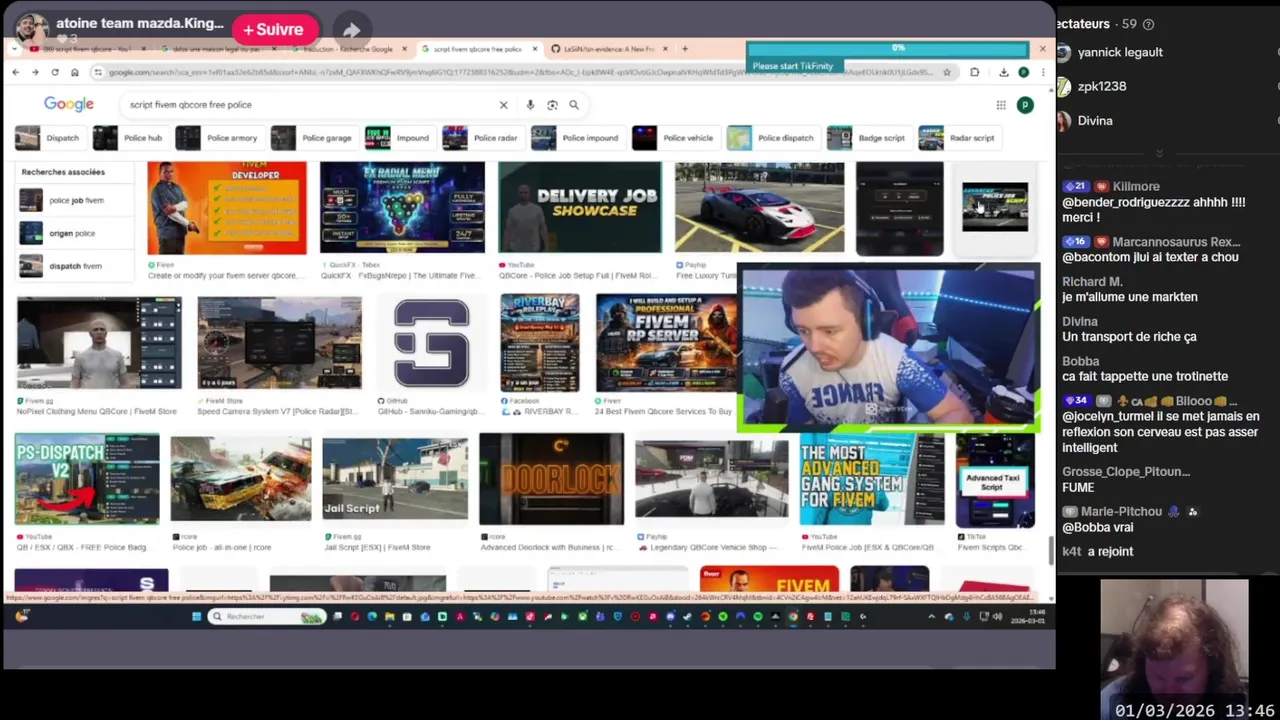Image resolution: width=1280 pixels, height=720 pixels.
Task: Click the browser address bar
Action: click(520, 72)
